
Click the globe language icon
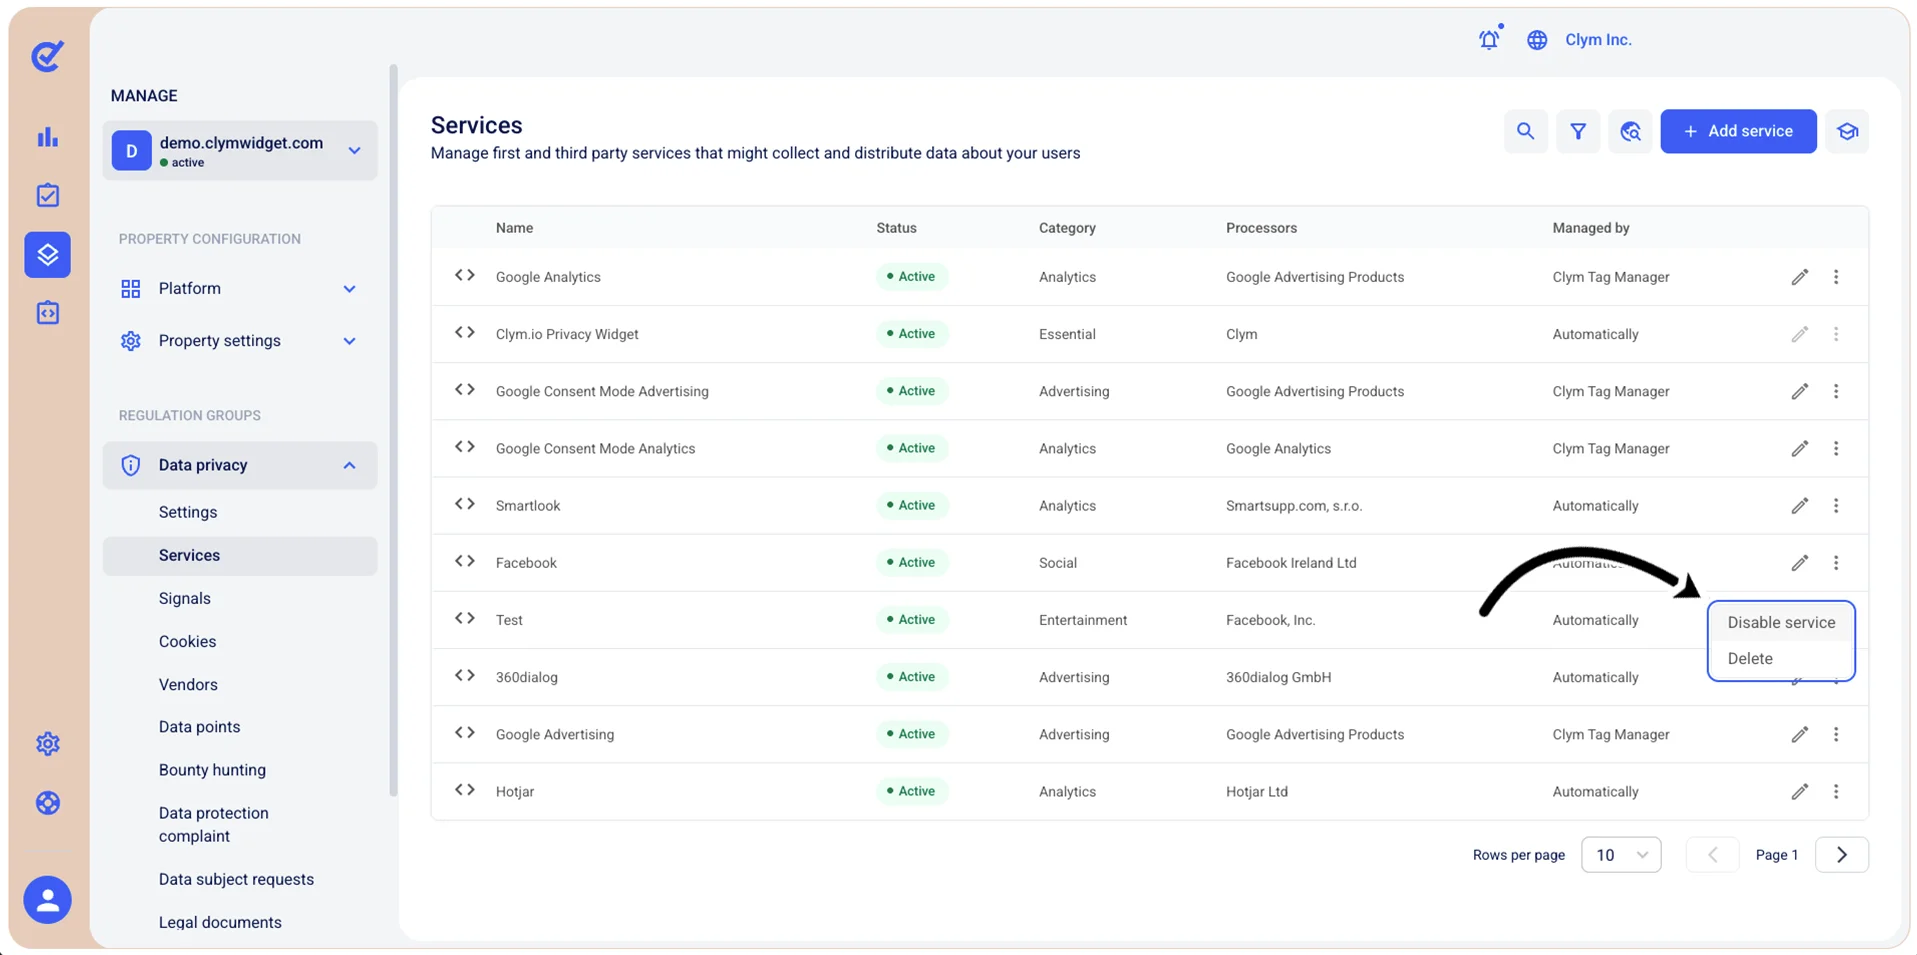pos(1537,40)
